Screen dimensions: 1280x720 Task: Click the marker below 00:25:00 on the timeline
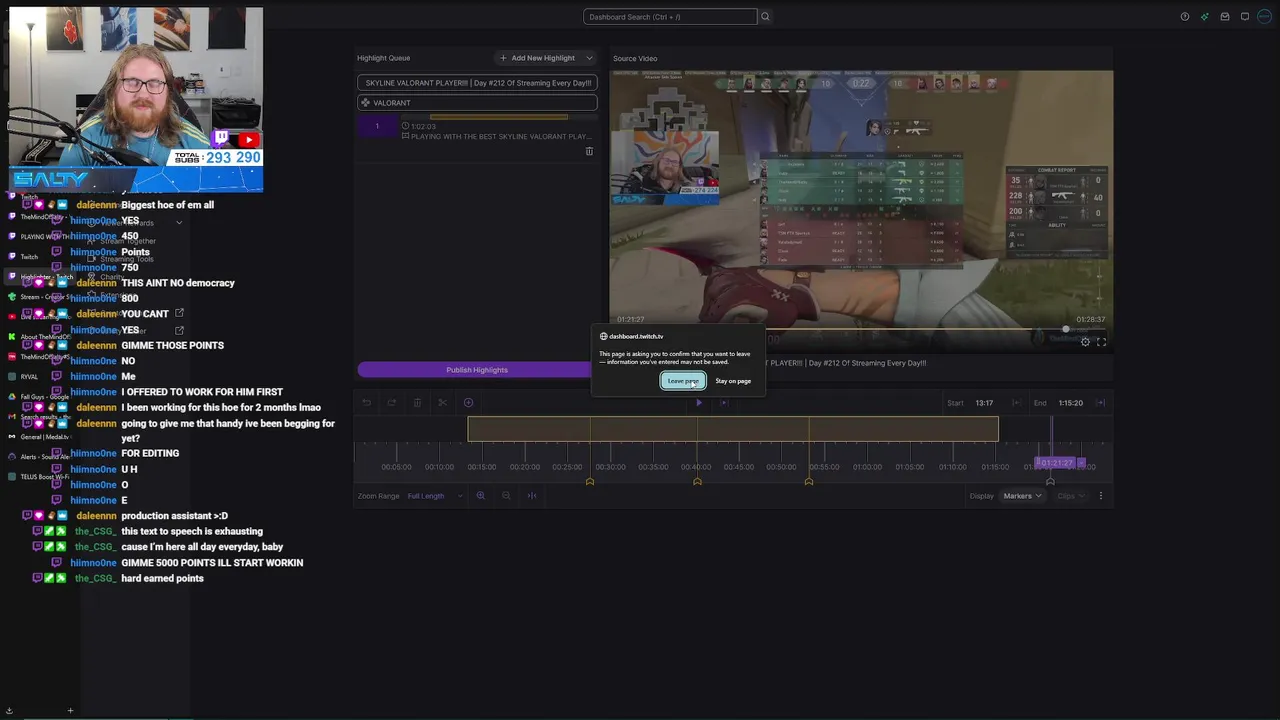[x=590, y=482]
